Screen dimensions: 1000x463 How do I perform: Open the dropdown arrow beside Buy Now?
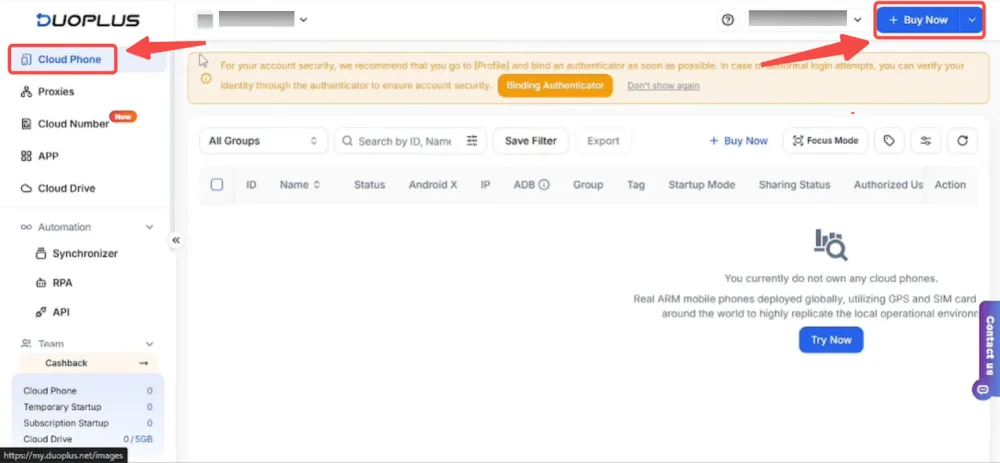(972, 20)
